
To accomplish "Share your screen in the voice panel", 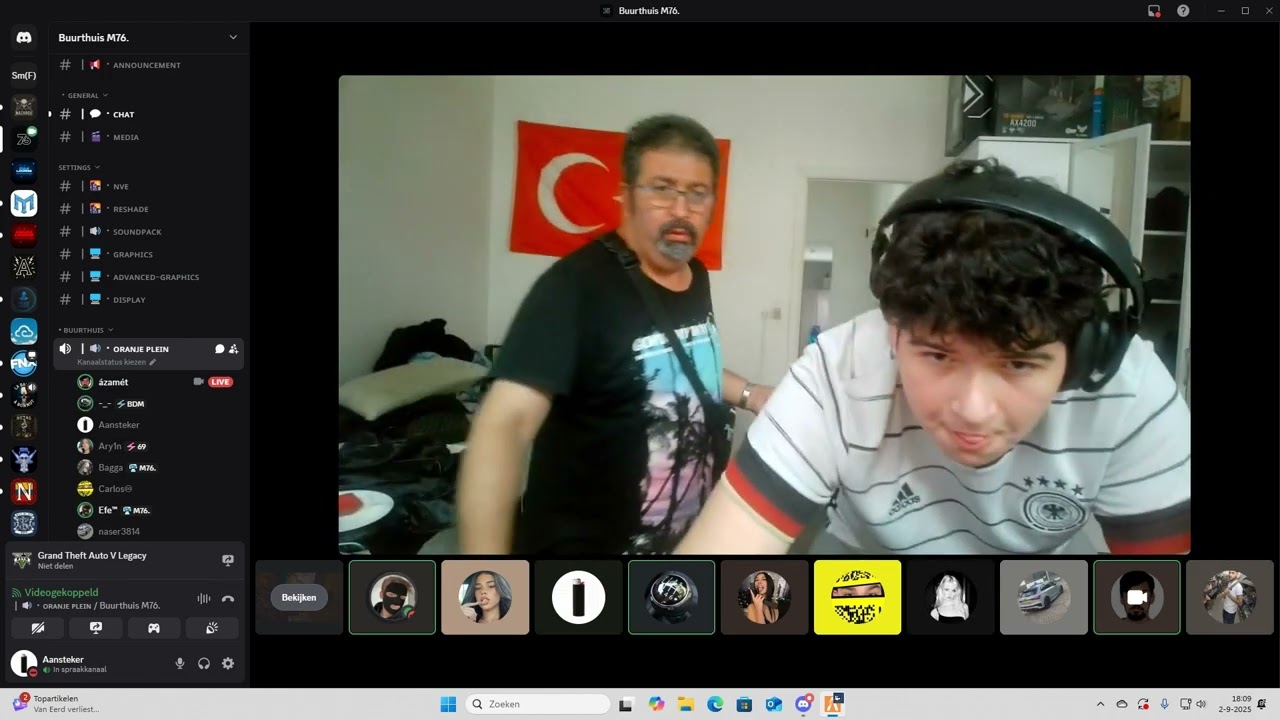I will [x=96, y=628].
